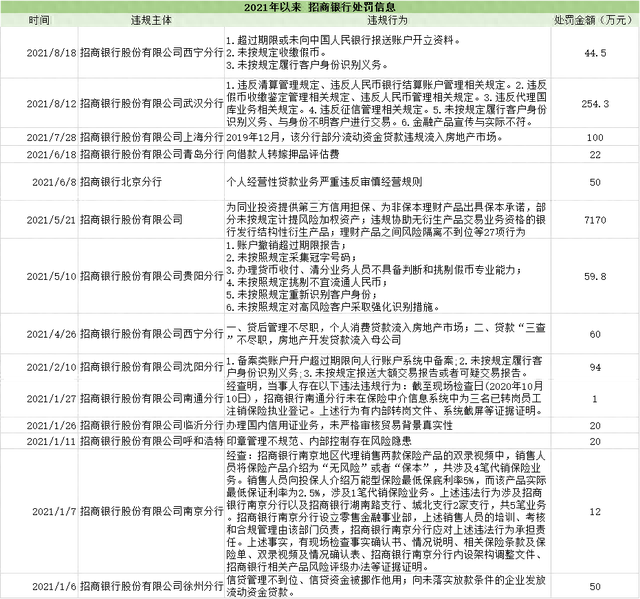
Task: Select the 沈阳分行 entity cell
Action: [x=151, y=367]
